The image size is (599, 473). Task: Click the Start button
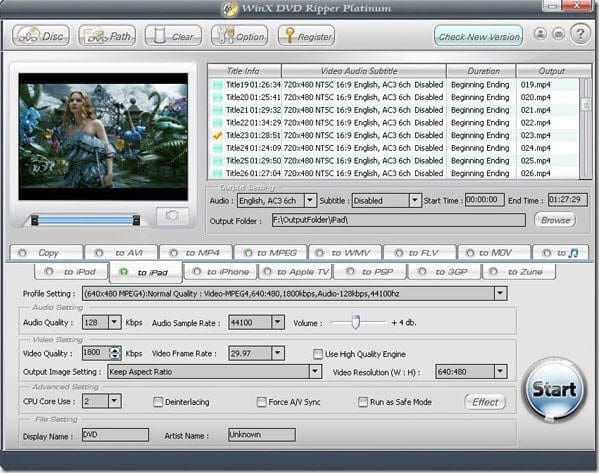click(x=554, y=389)
